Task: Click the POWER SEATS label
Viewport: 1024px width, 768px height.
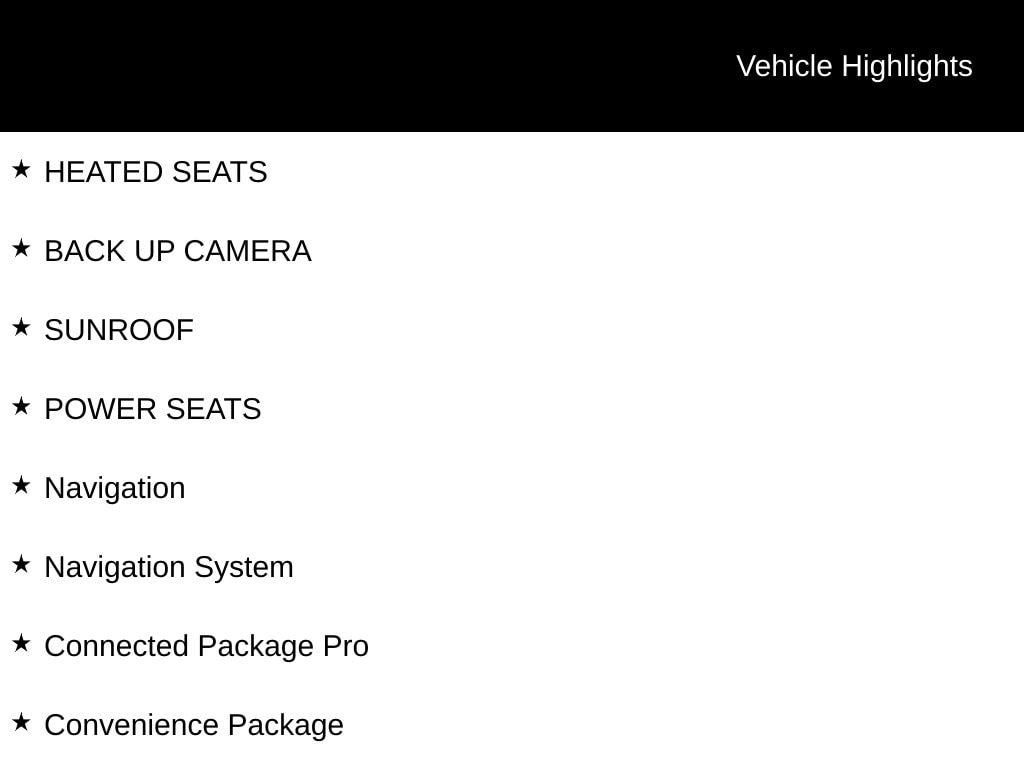Action: [153, 409]
